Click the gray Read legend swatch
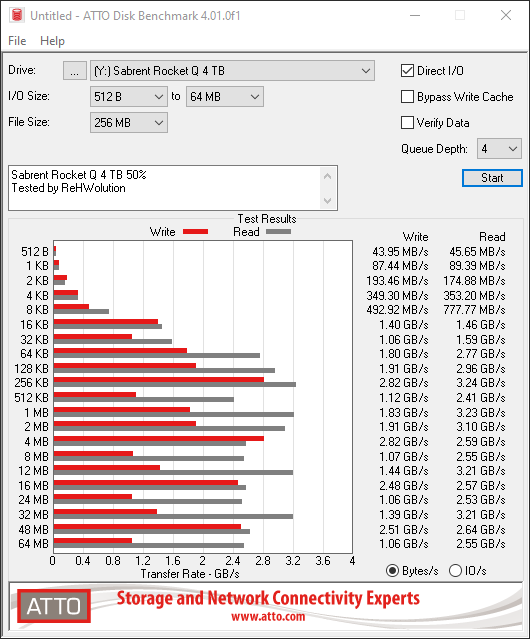The image size is (530, 639). click(x=278, y=231)
